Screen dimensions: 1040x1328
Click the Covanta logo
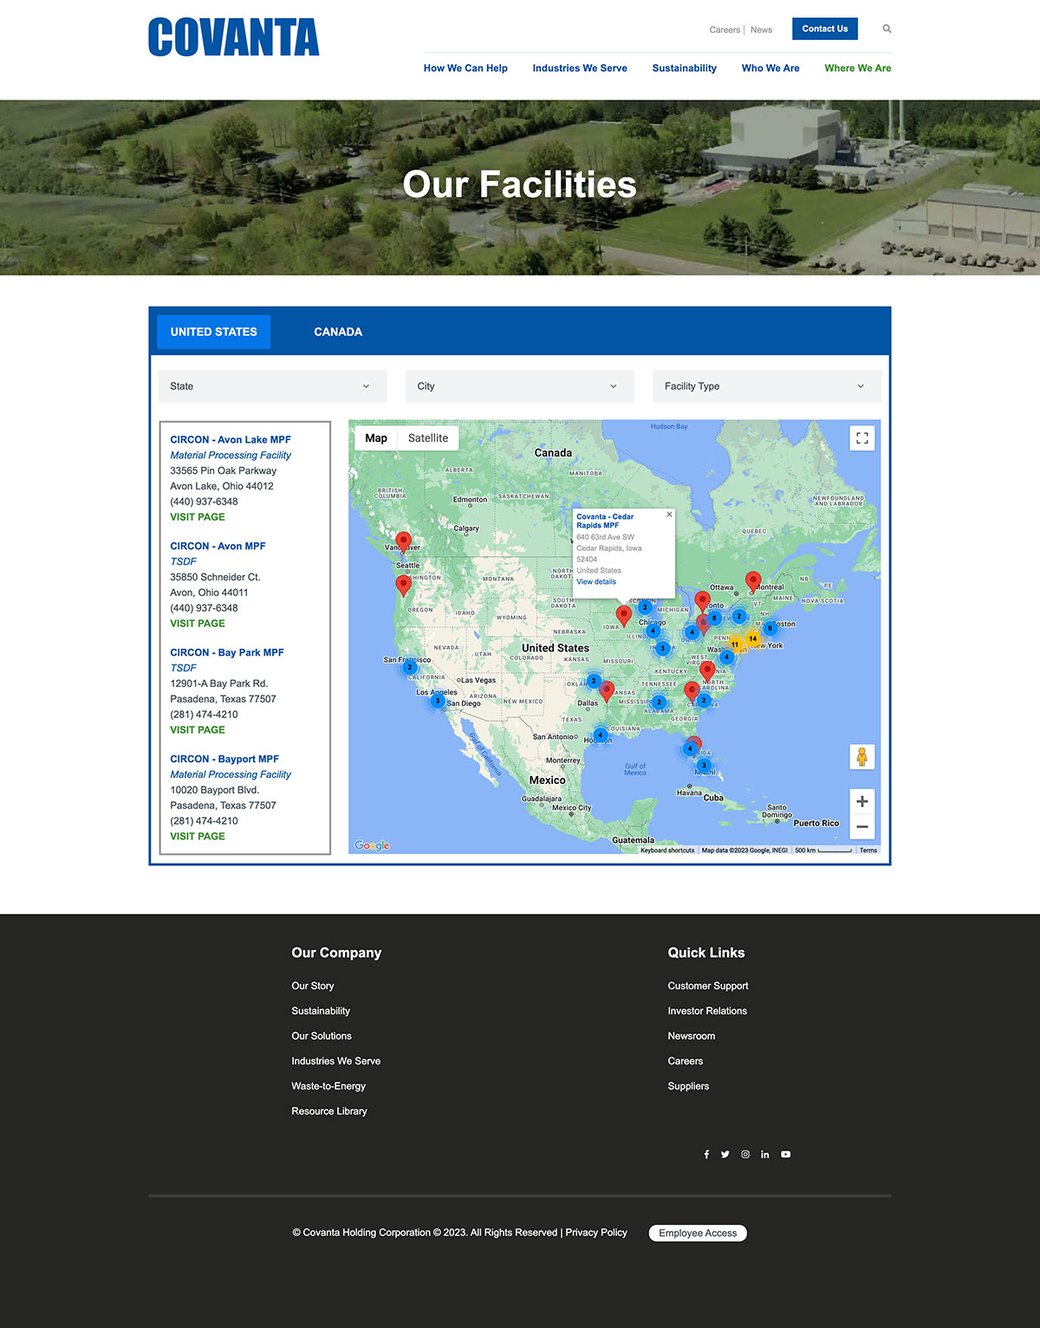pos(233,37)
